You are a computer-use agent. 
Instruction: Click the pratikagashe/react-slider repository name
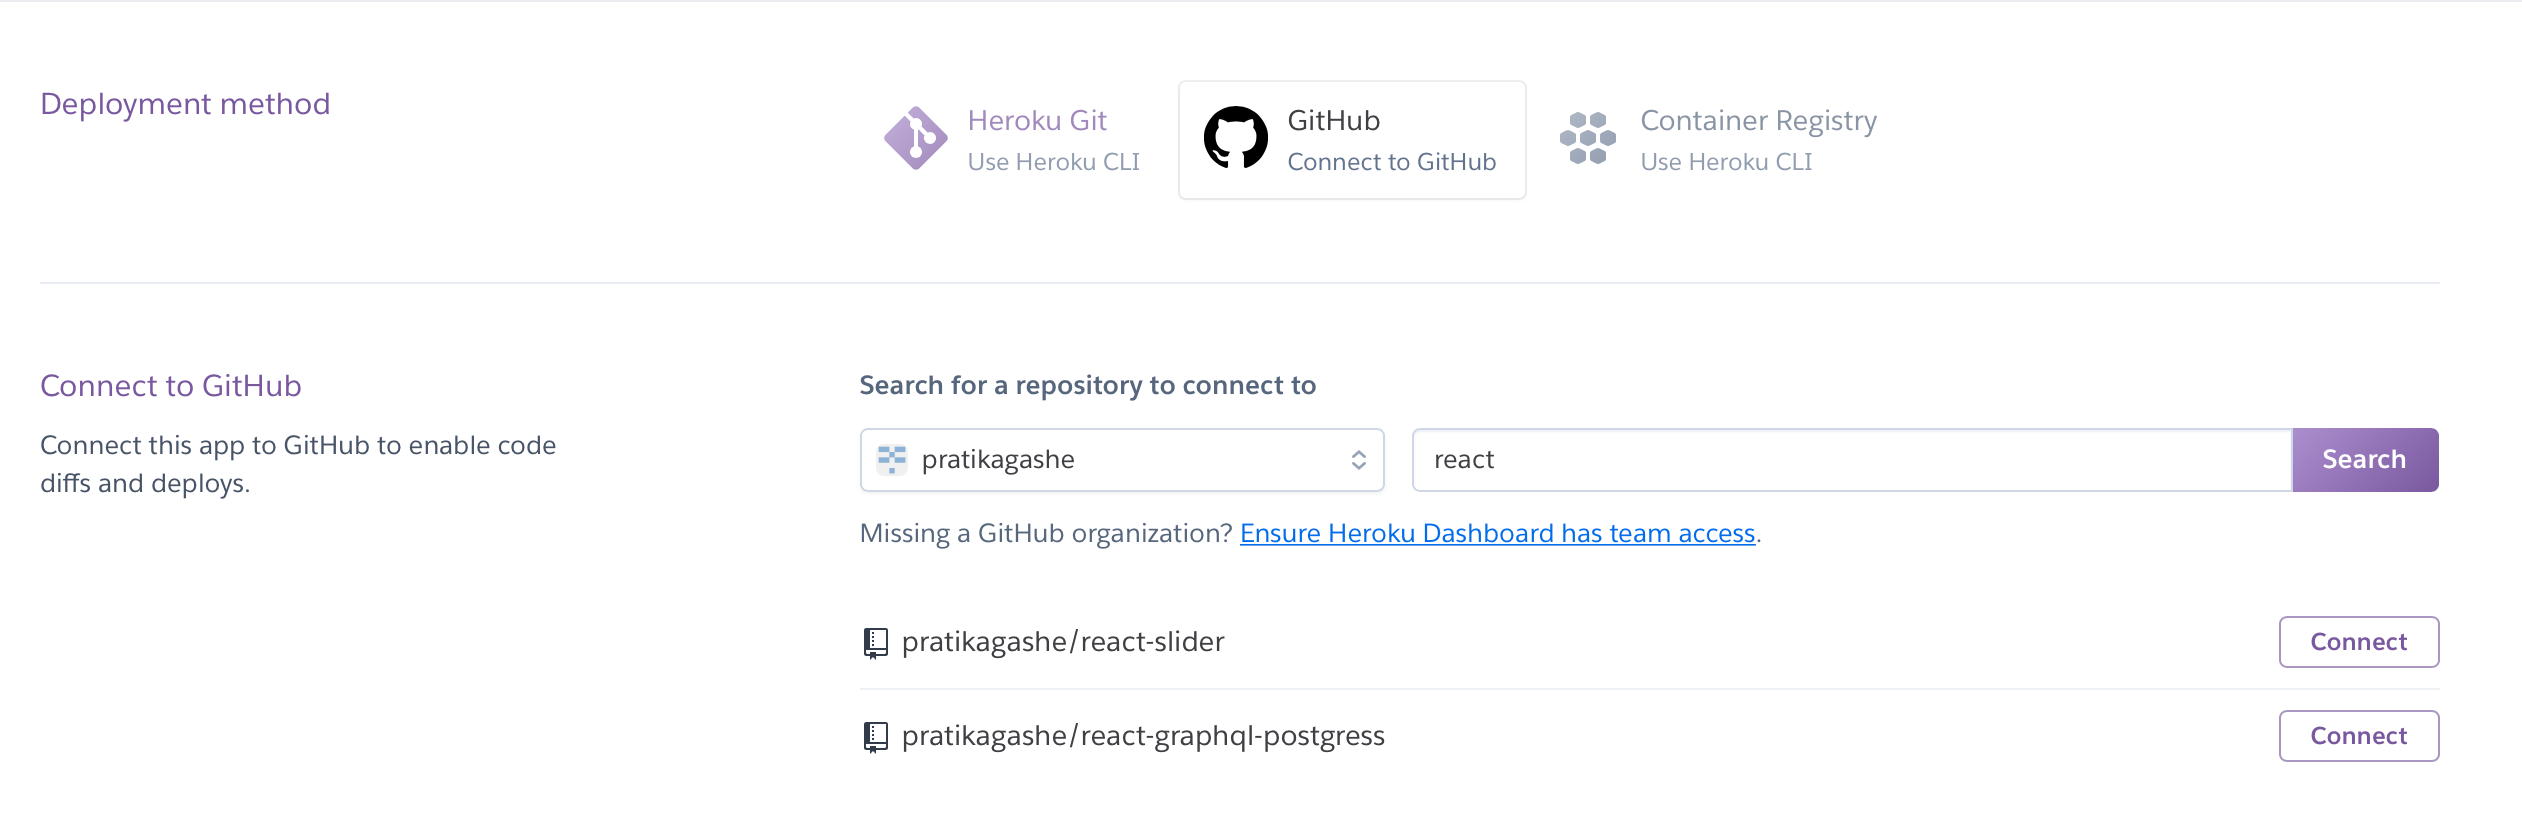tap(1063, 641)
